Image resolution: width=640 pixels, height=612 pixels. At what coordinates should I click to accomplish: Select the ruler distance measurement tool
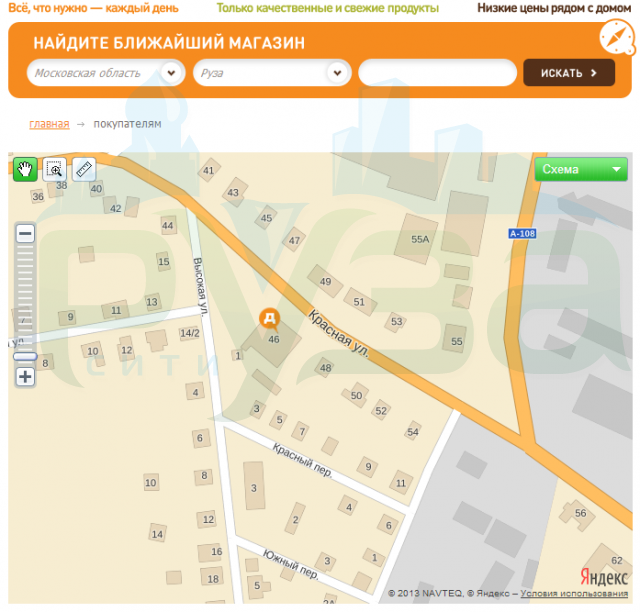(83, 169)
